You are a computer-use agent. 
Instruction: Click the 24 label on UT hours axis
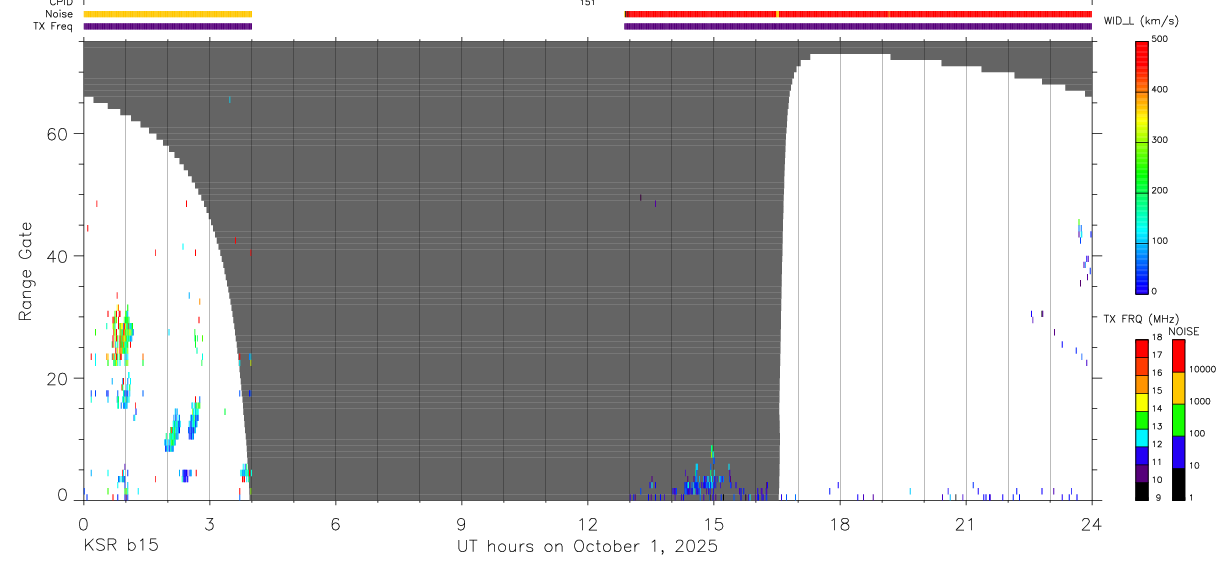coord(1091,523)
